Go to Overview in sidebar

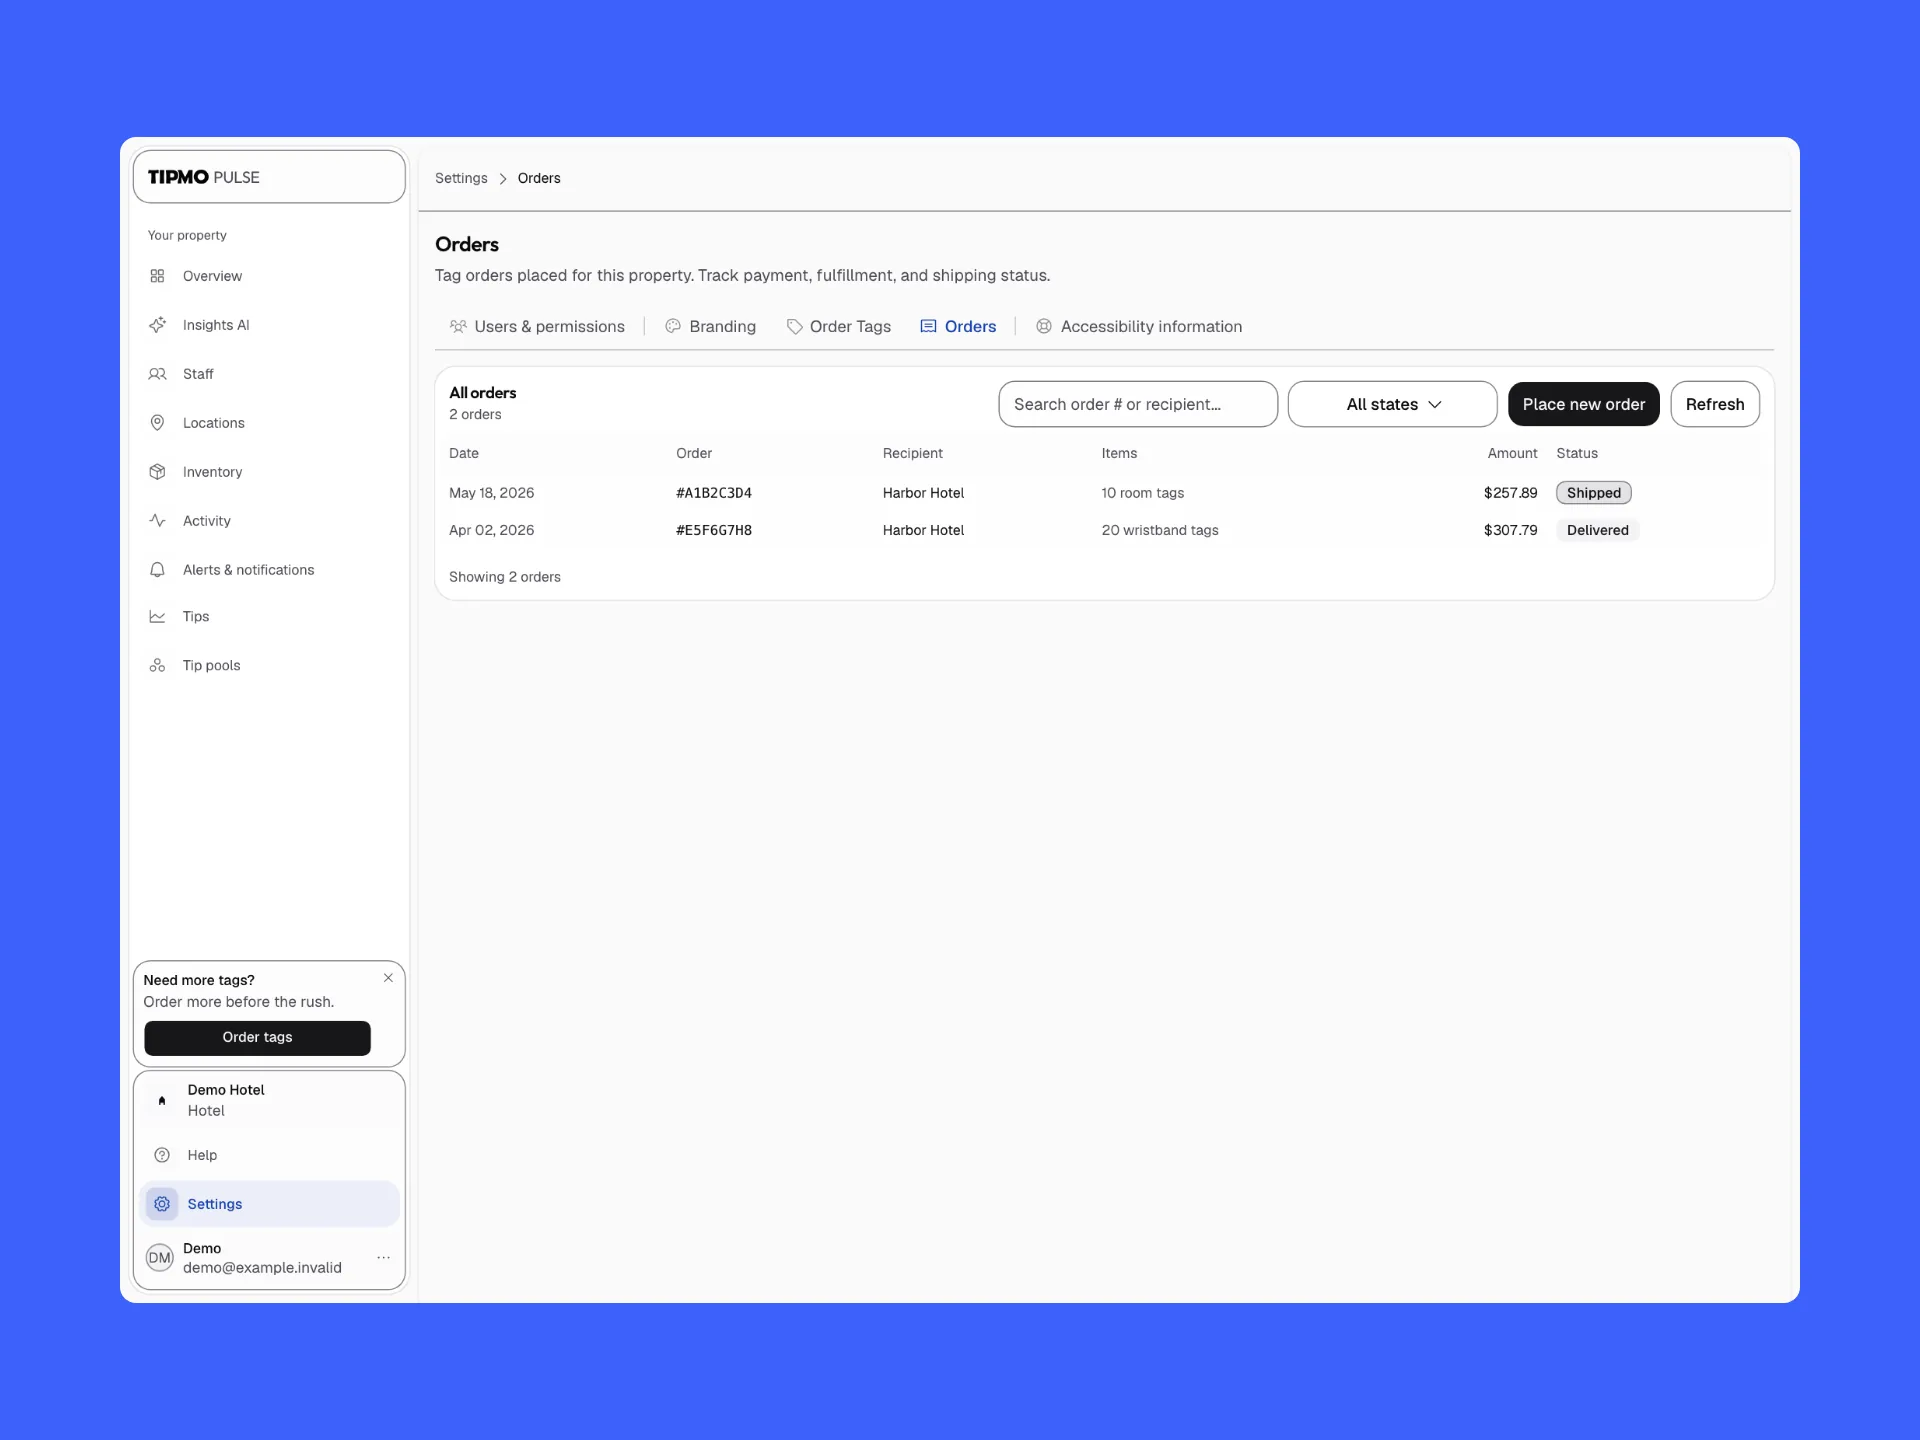[x=268, y=276]
